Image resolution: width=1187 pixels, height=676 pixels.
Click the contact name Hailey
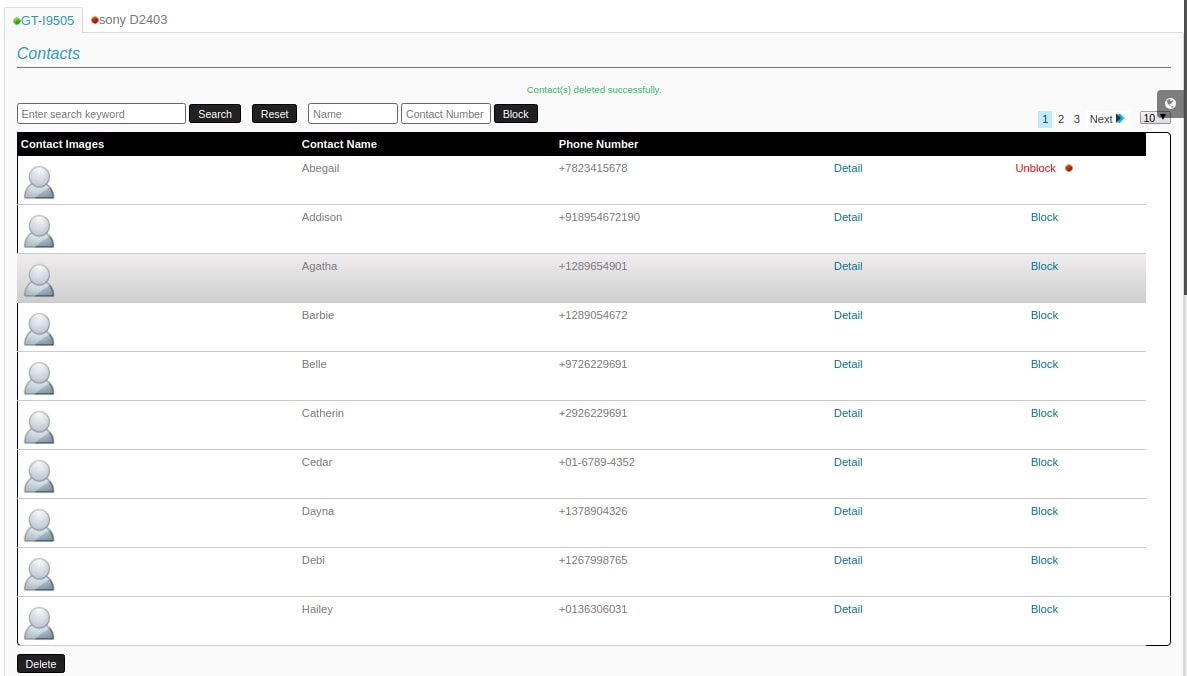(x=317, y=609)
